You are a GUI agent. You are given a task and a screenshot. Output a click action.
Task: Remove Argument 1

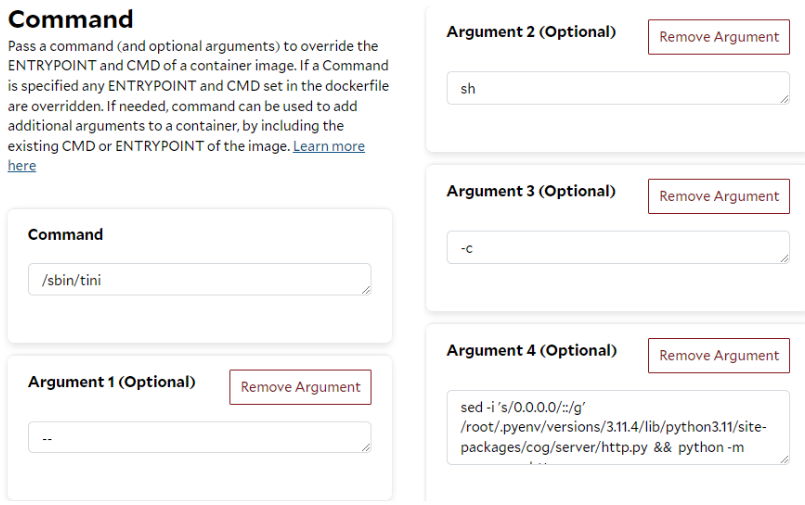point(300,387)
